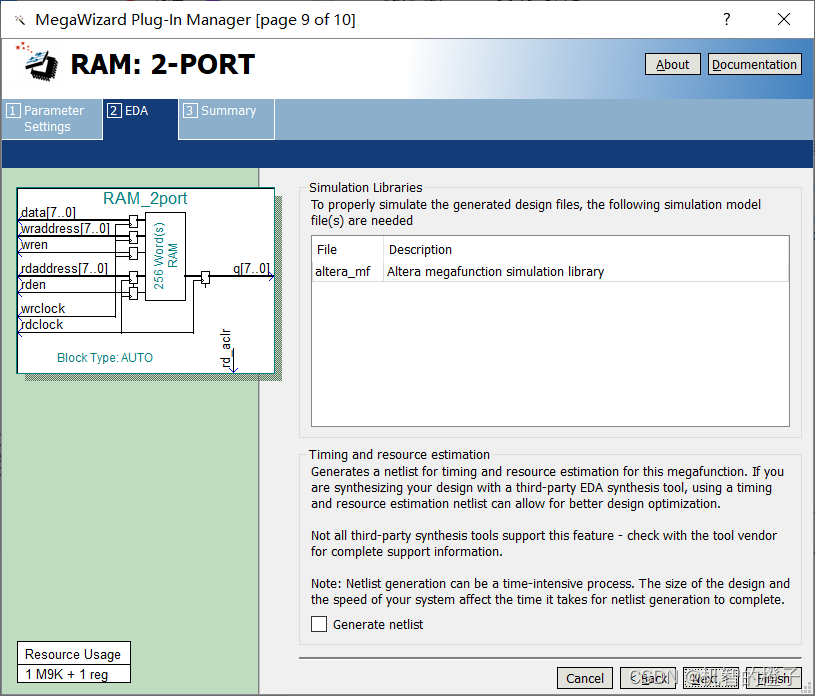Click the help question mark in title bar

(x=726, y=19)
